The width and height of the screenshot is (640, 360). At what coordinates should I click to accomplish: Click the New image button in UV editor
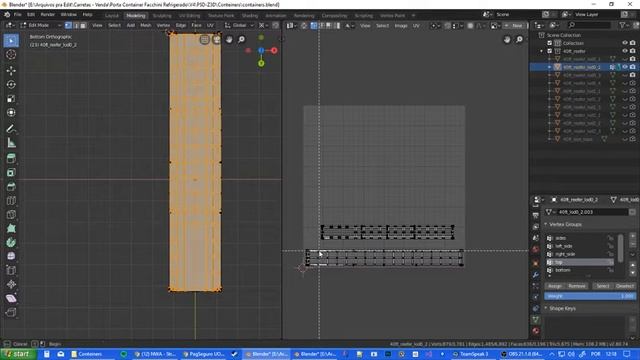coord(514,25)
